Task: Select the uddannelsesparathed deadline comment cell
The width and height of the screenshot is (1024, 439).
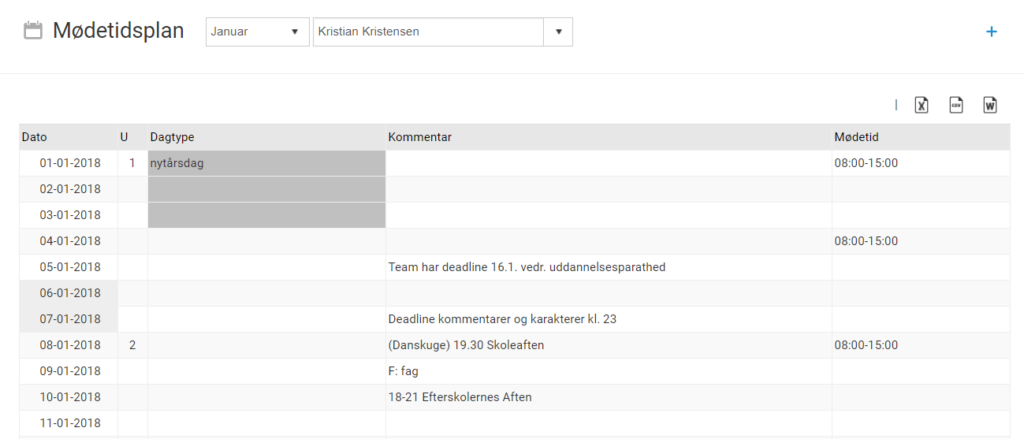Action: coord(526,267)
